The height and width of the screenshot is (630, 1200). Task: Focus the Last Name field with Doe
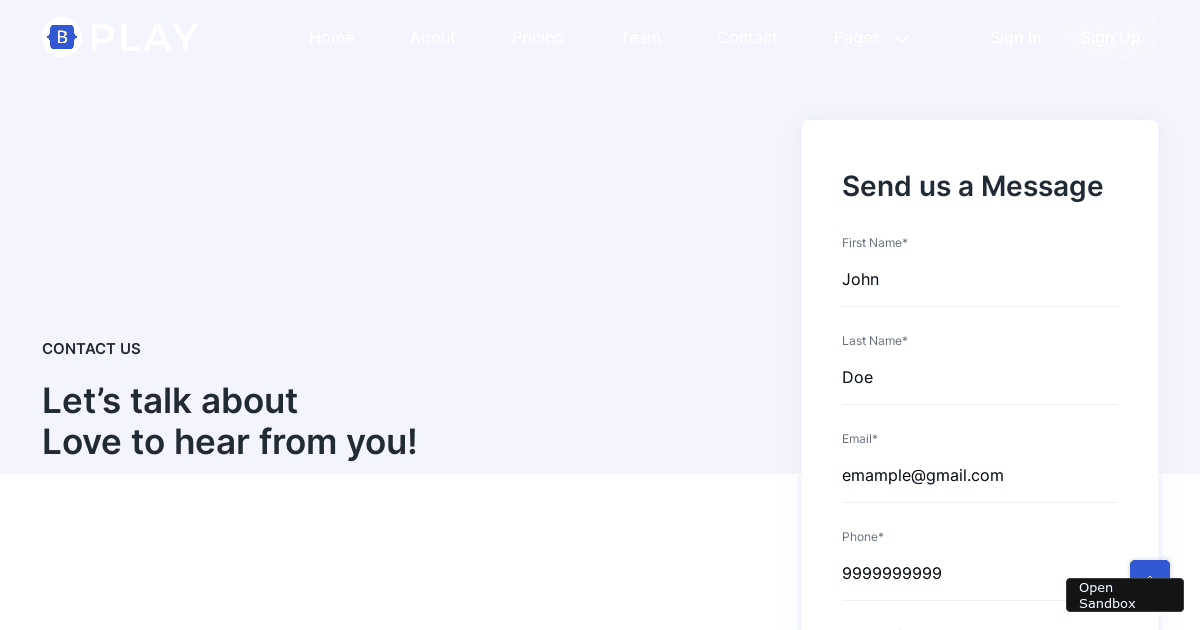[x=980, y=378]
